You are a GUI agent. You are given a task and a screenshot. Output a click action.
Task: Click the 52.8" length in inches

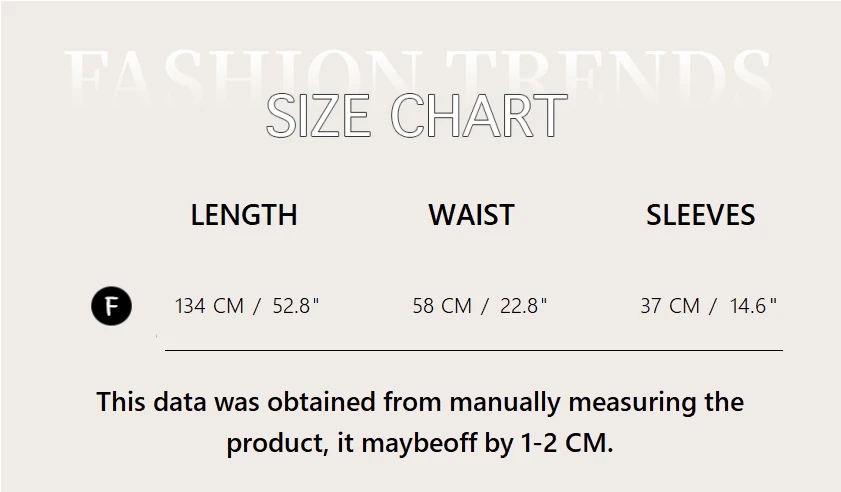click(x=295, y=306)
